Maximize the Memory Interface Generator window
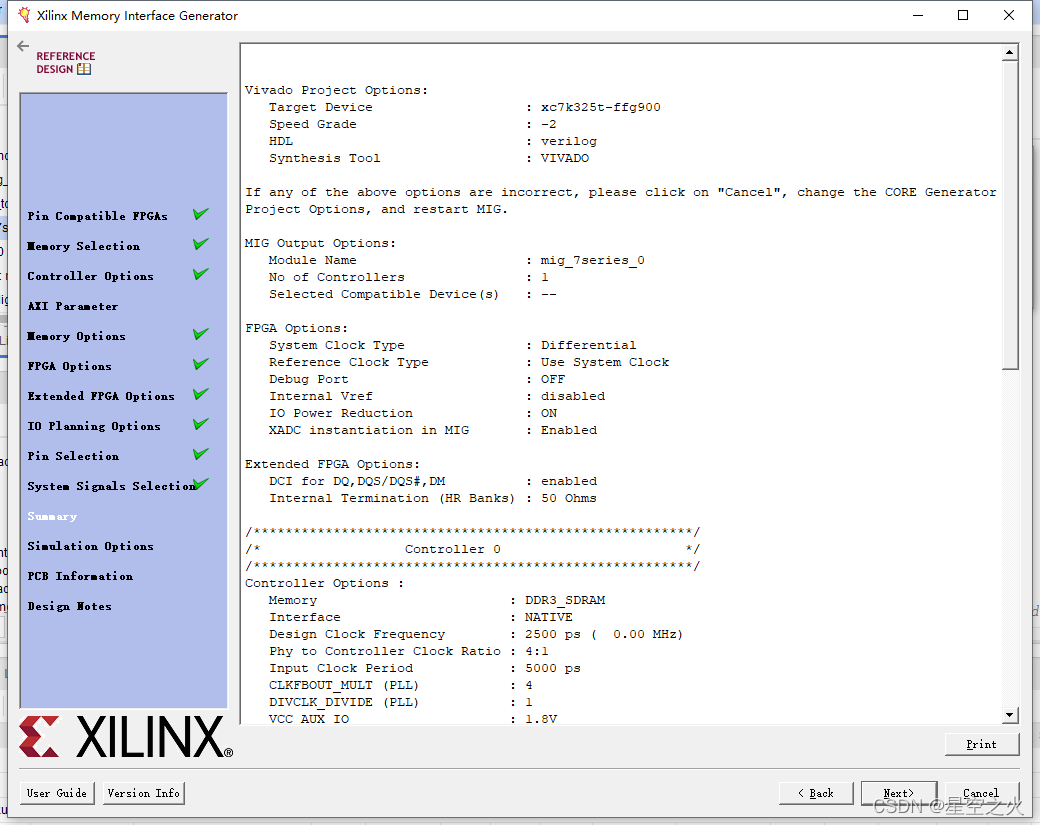Screen dimensions: 1040x825 coord(963,15)
